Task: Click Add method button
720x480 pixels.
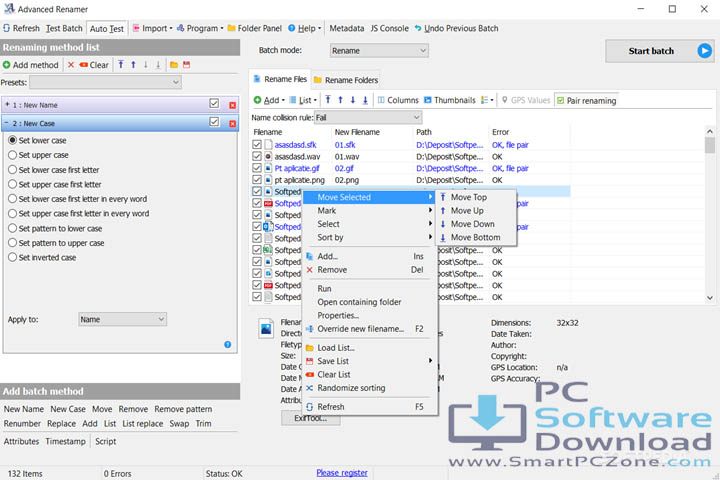Action: 31,65
